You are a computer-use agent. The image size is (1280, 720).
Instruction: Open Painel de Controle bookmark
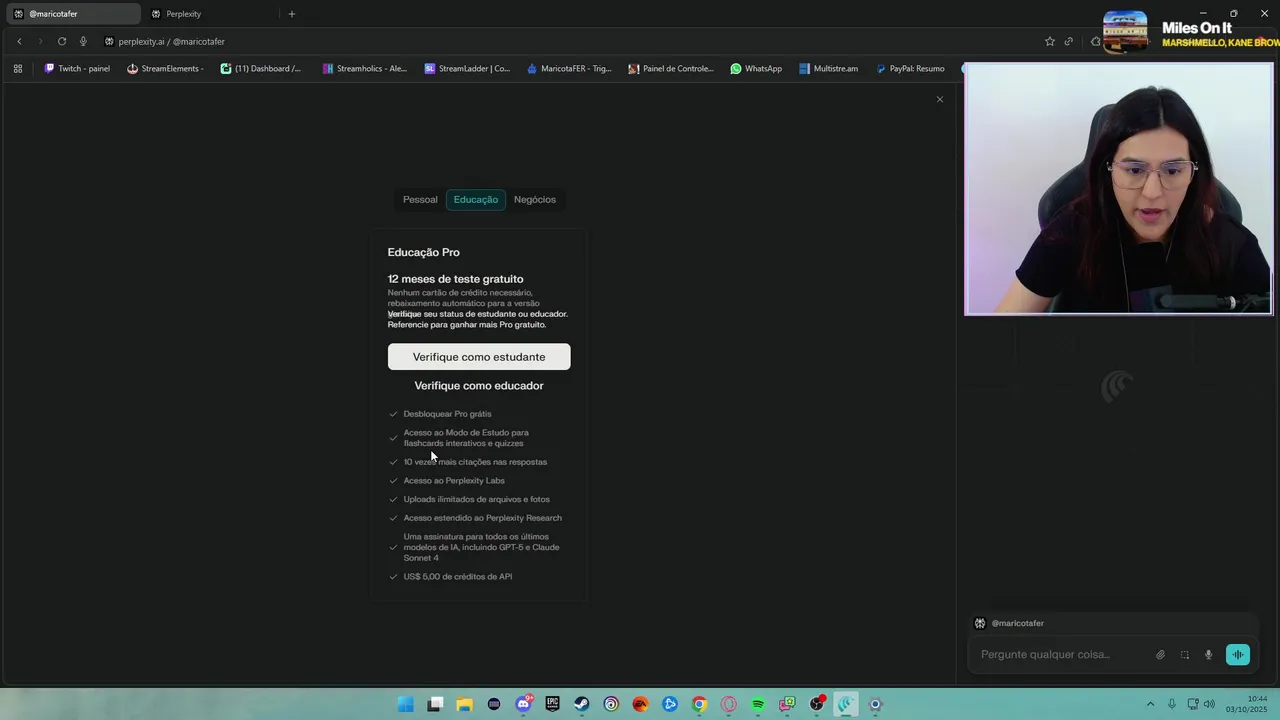(671, 69)
